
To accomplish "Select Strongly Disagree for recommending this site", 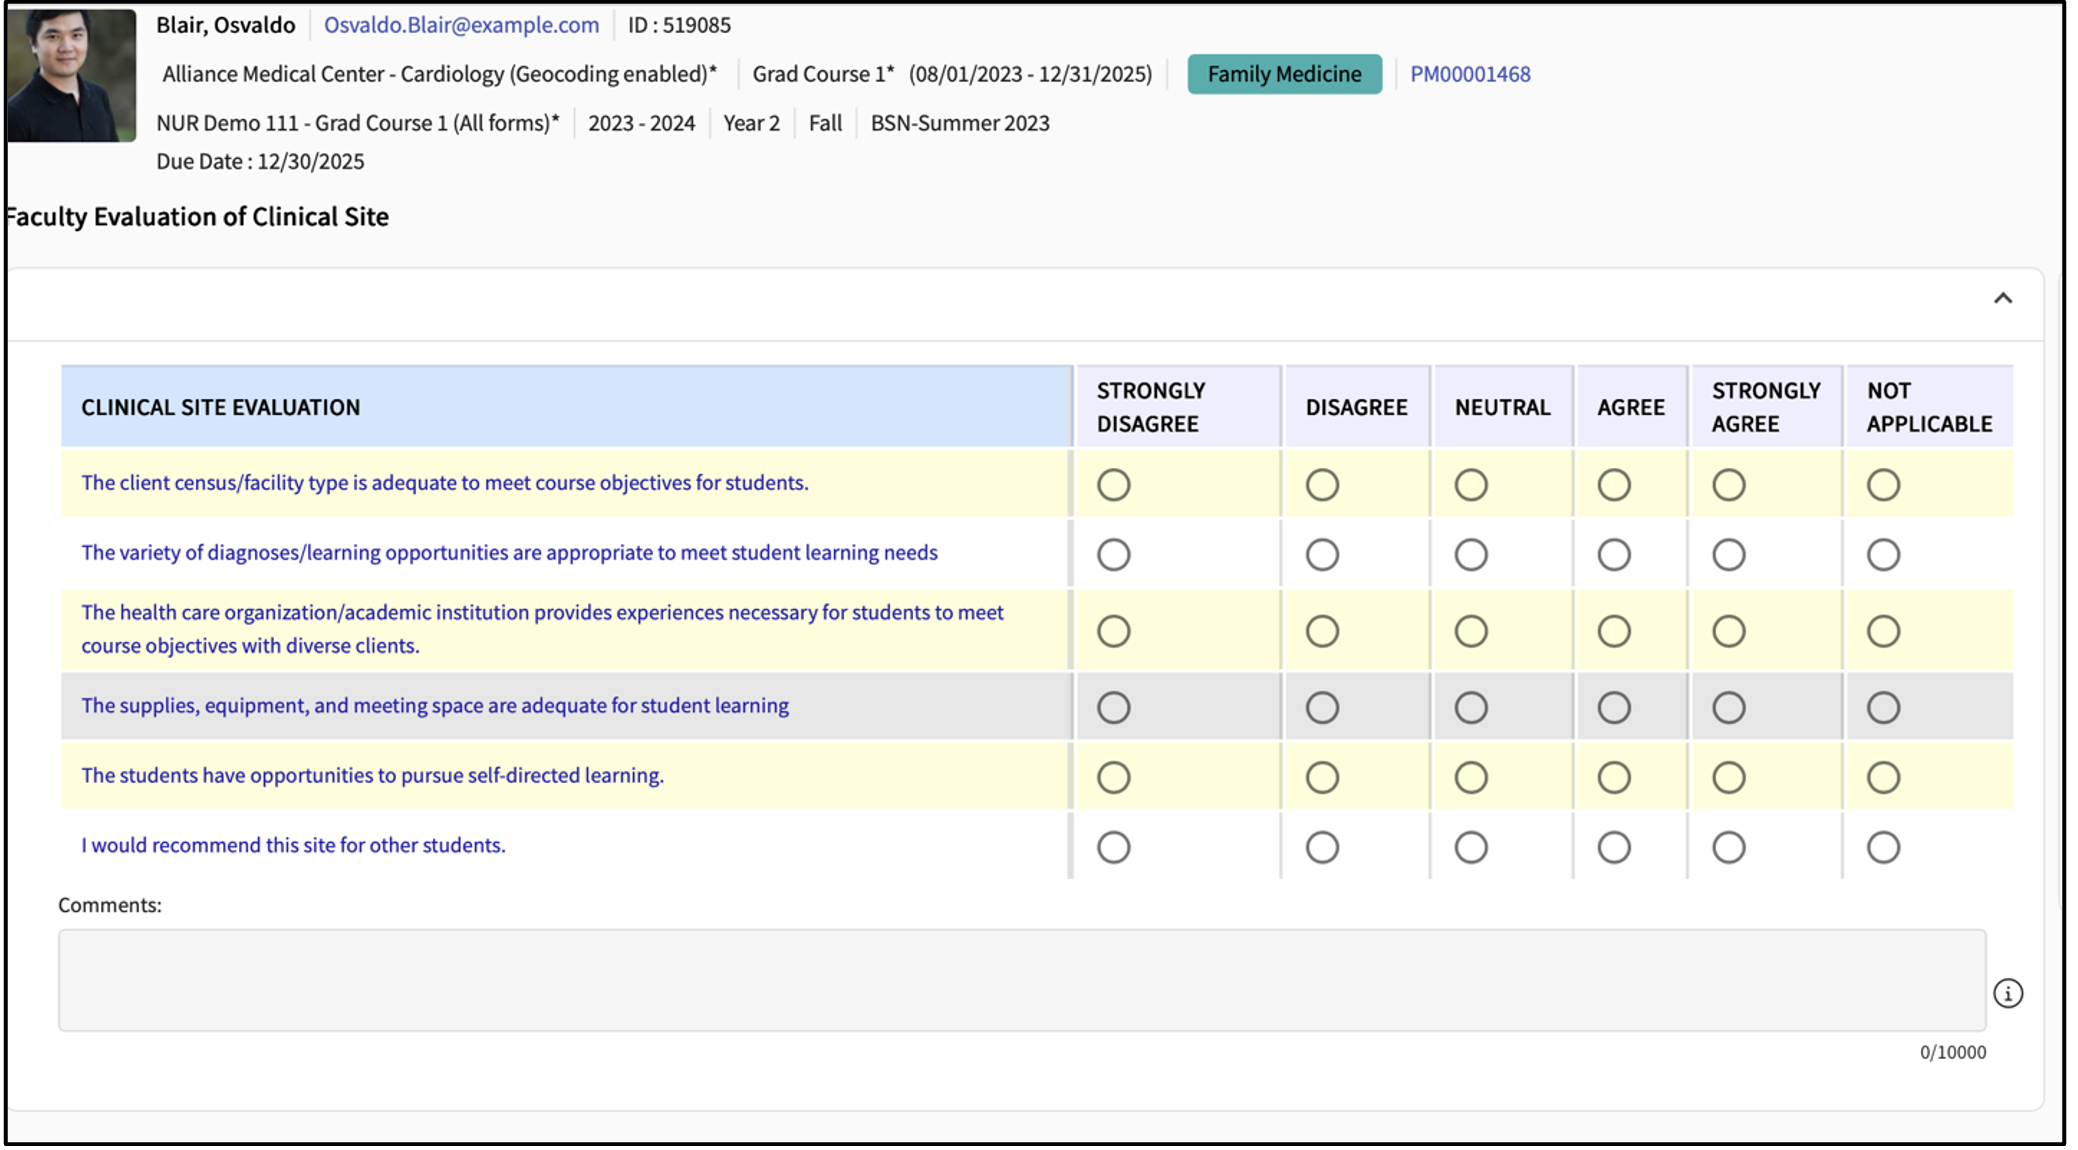I will coord(1113,848).
